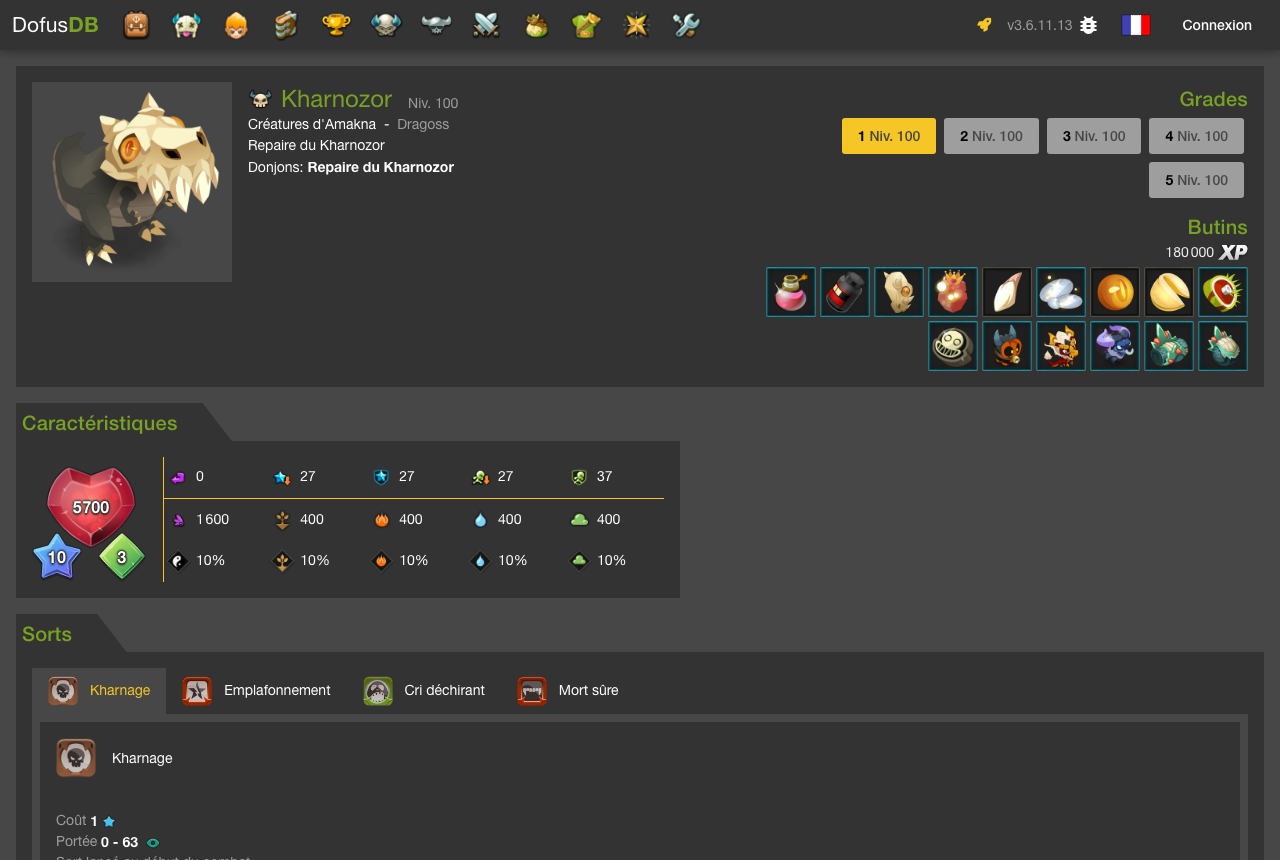This screenshot has width=1280, height=860.
Task: Open the green spiked log loot item
Action: 1169,346
